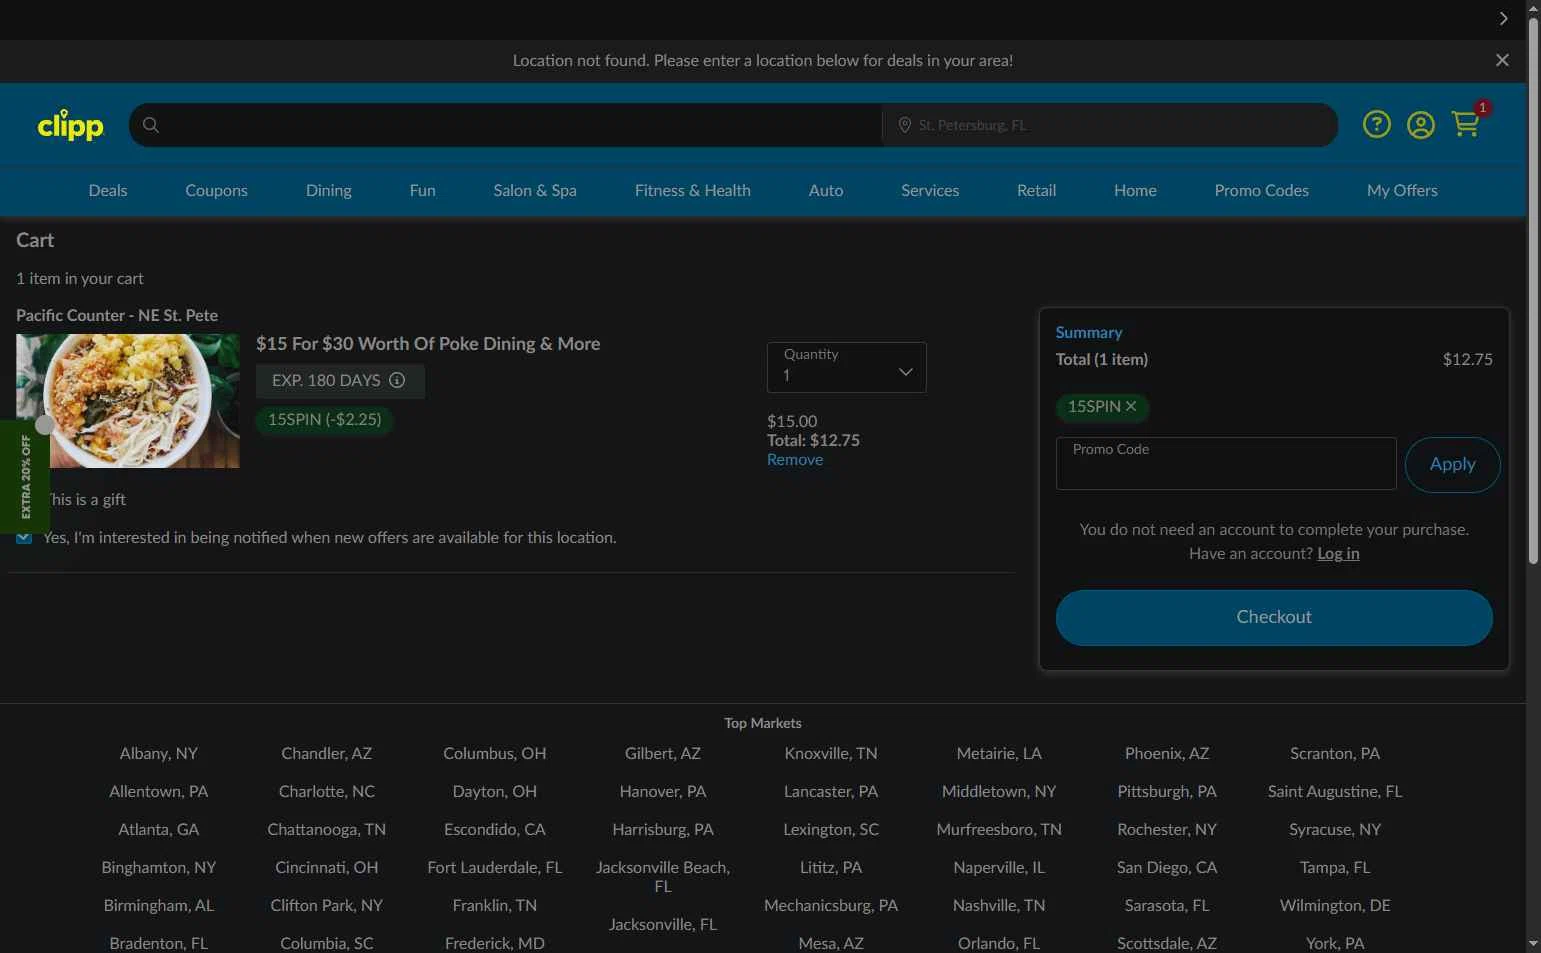Select Wilmington, DE market
Viewport: 1541px width, 953px height.
[x=1335, y=906]
